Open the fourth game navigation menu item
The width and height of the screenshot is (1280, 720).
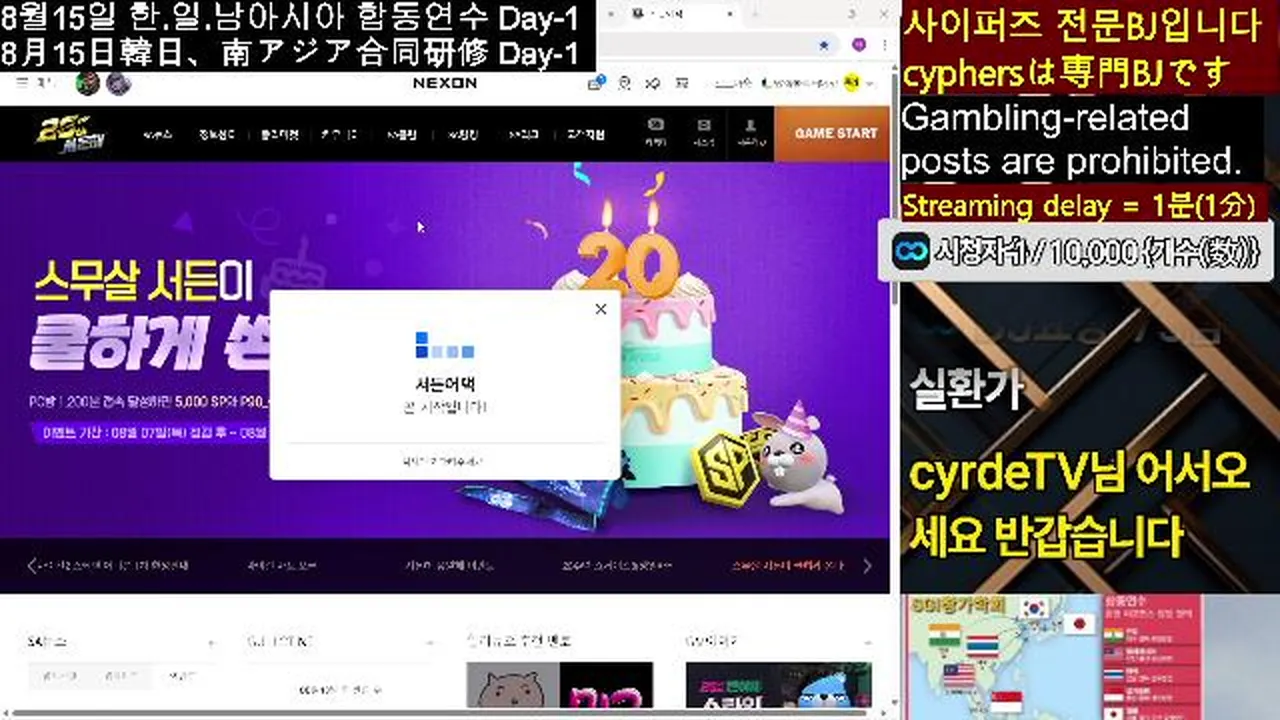pos(339,134)
